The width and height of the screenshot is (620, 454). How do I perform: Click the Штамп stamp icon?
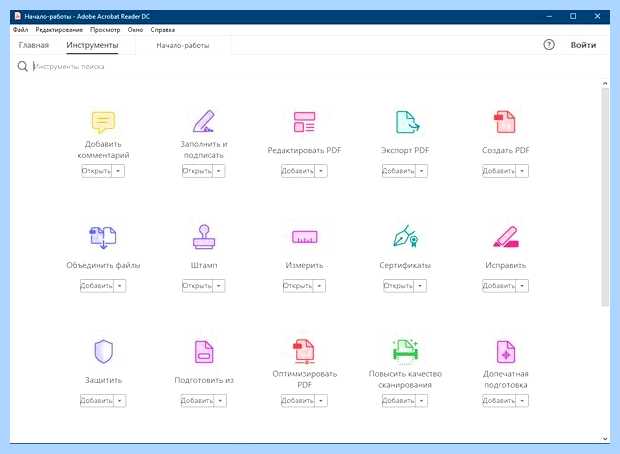204,237
